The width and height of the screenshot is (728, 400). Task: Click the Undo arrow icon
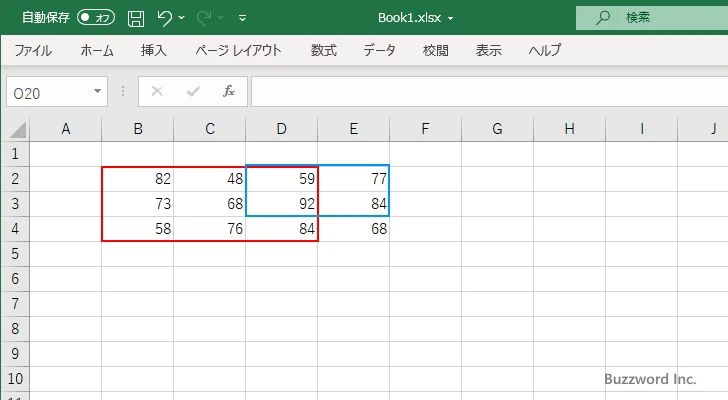point(165,17)
